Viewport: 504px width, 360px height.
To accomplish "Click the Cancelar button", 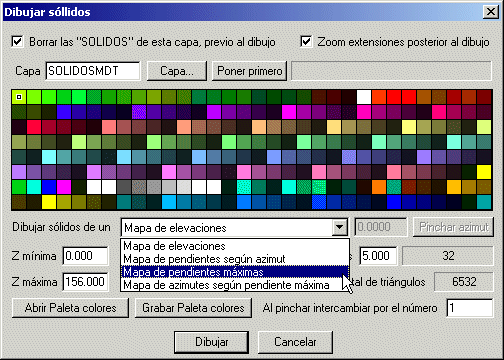I will [x=295, y=342].
